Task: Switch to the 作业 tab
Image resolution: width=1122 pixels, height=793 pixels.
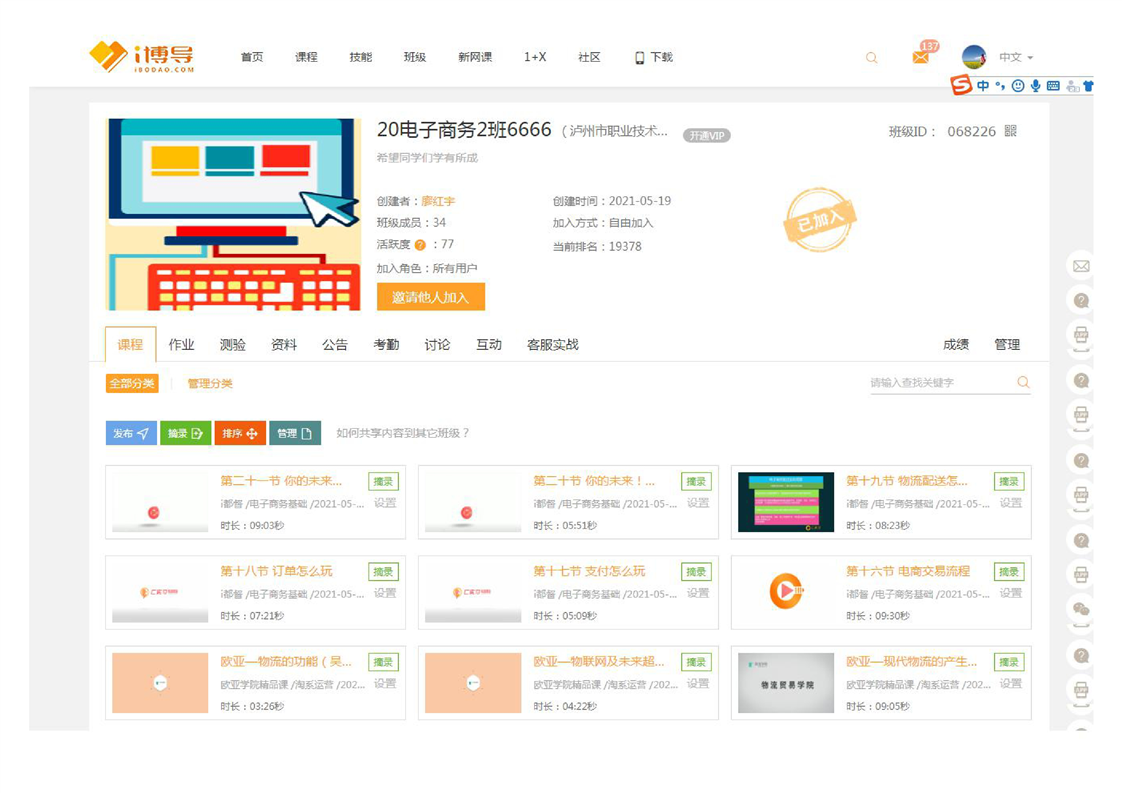Action: point(181,345)
